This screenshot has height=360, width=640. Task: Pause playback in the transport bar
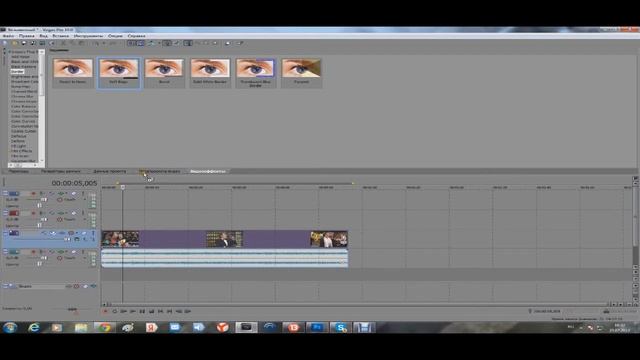[x=142, y=311]
